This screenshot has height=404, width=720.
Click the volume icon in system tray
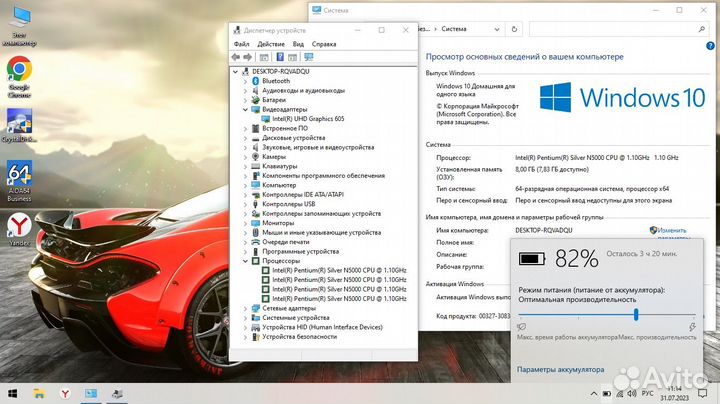tap(632, 393)
